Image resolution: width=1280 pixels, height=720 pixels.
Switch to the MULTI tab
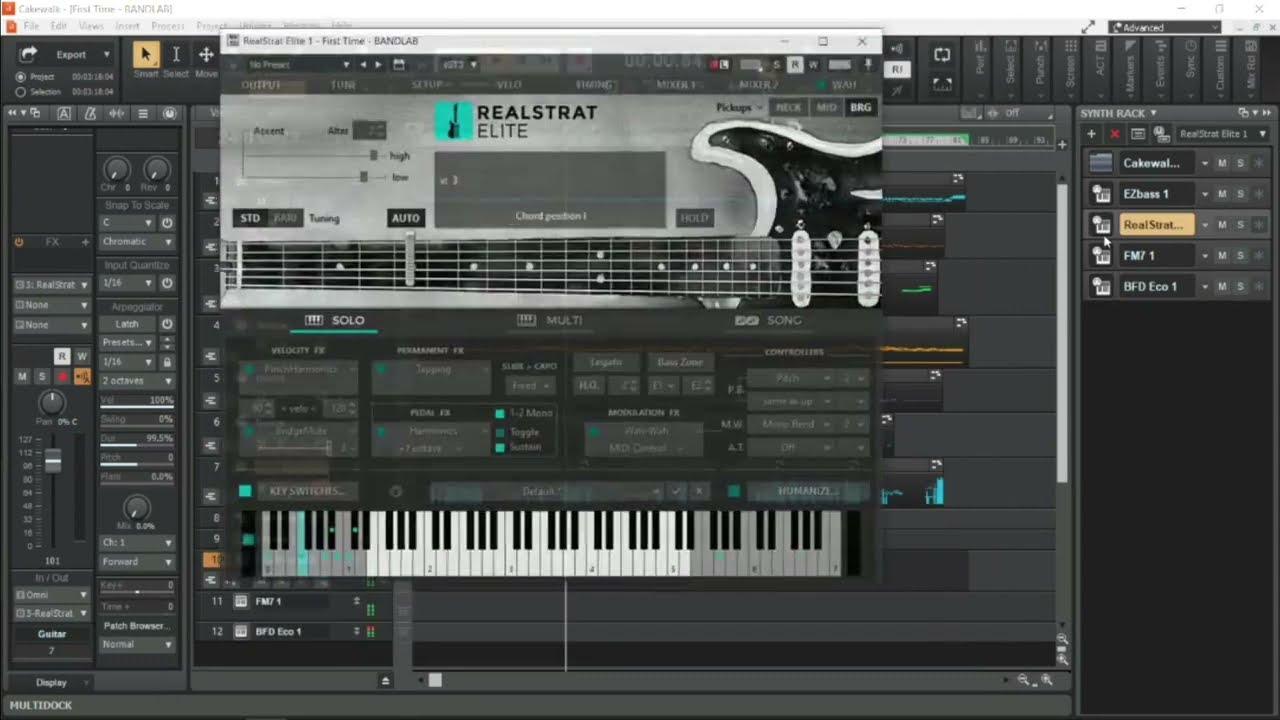pyautogui.click(x=550, y=321)
